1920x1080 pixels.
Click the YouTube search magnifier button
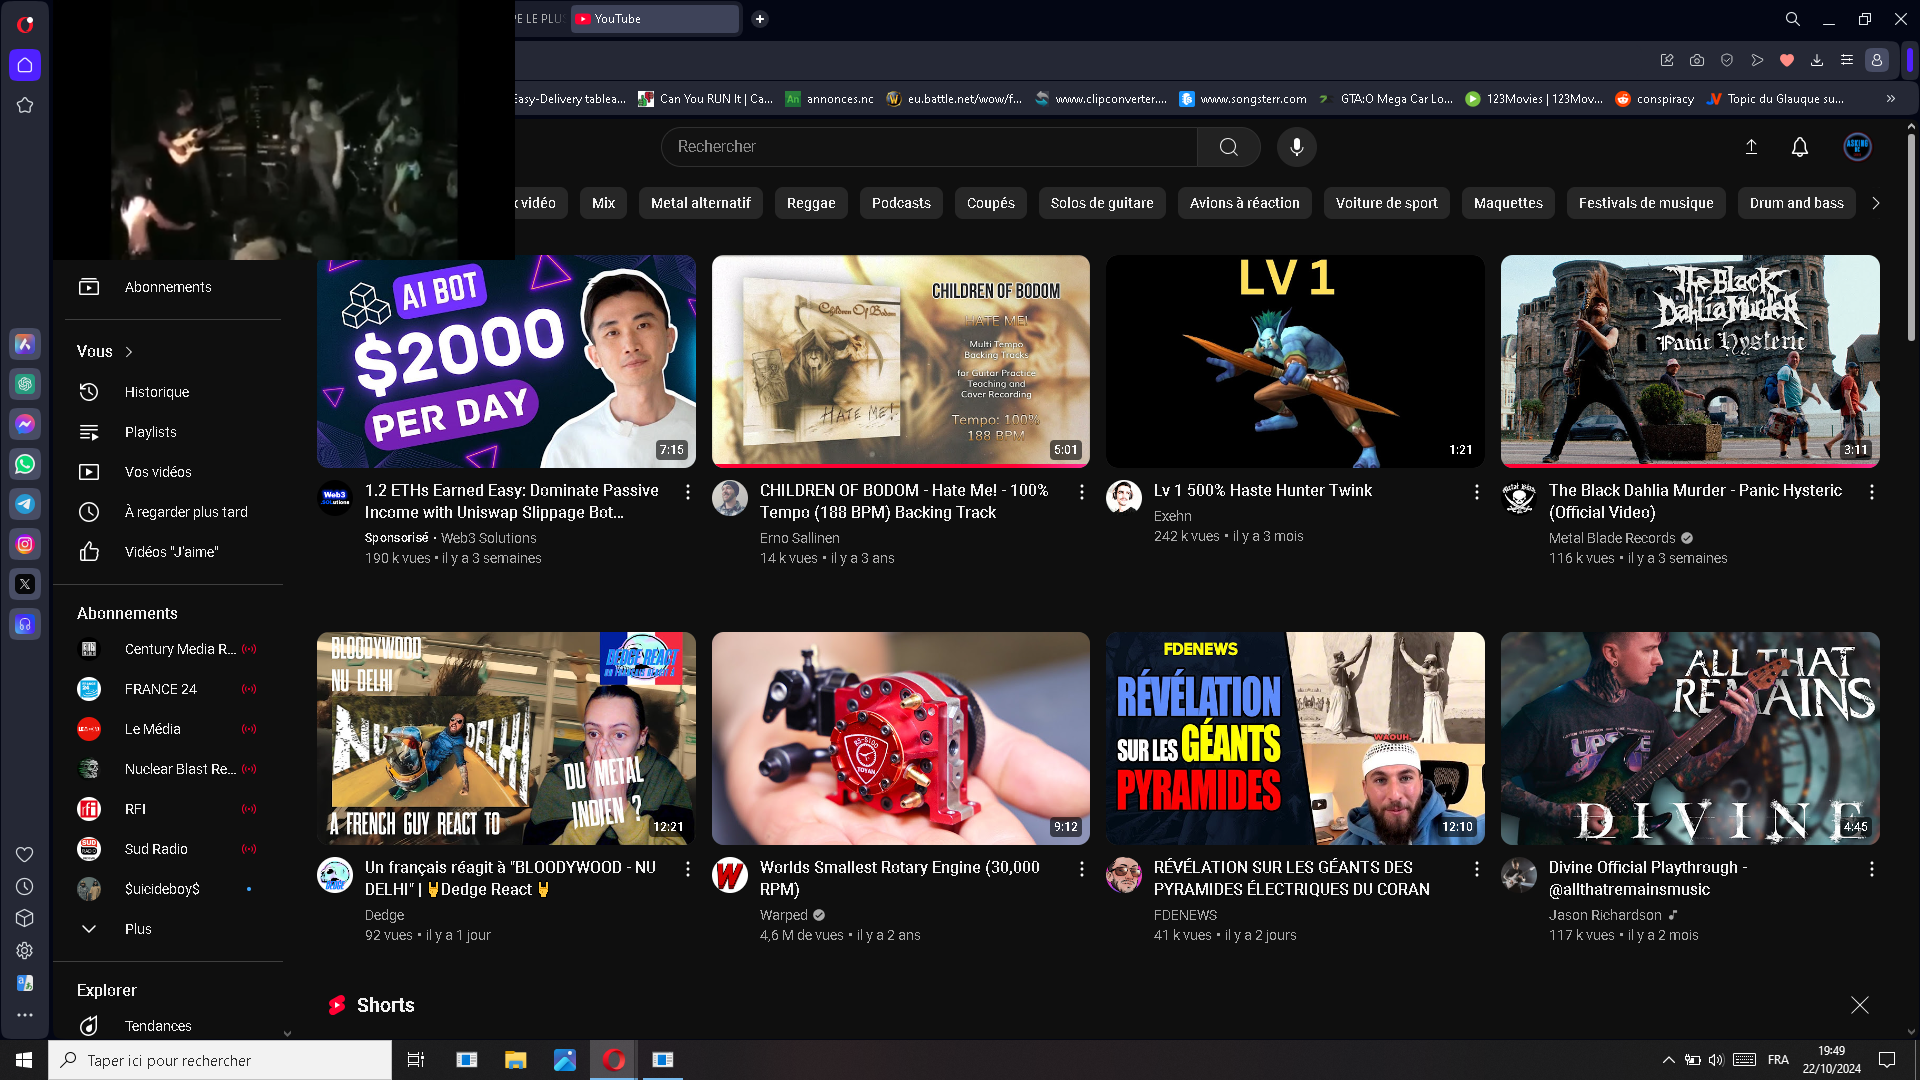point(1229,147)
